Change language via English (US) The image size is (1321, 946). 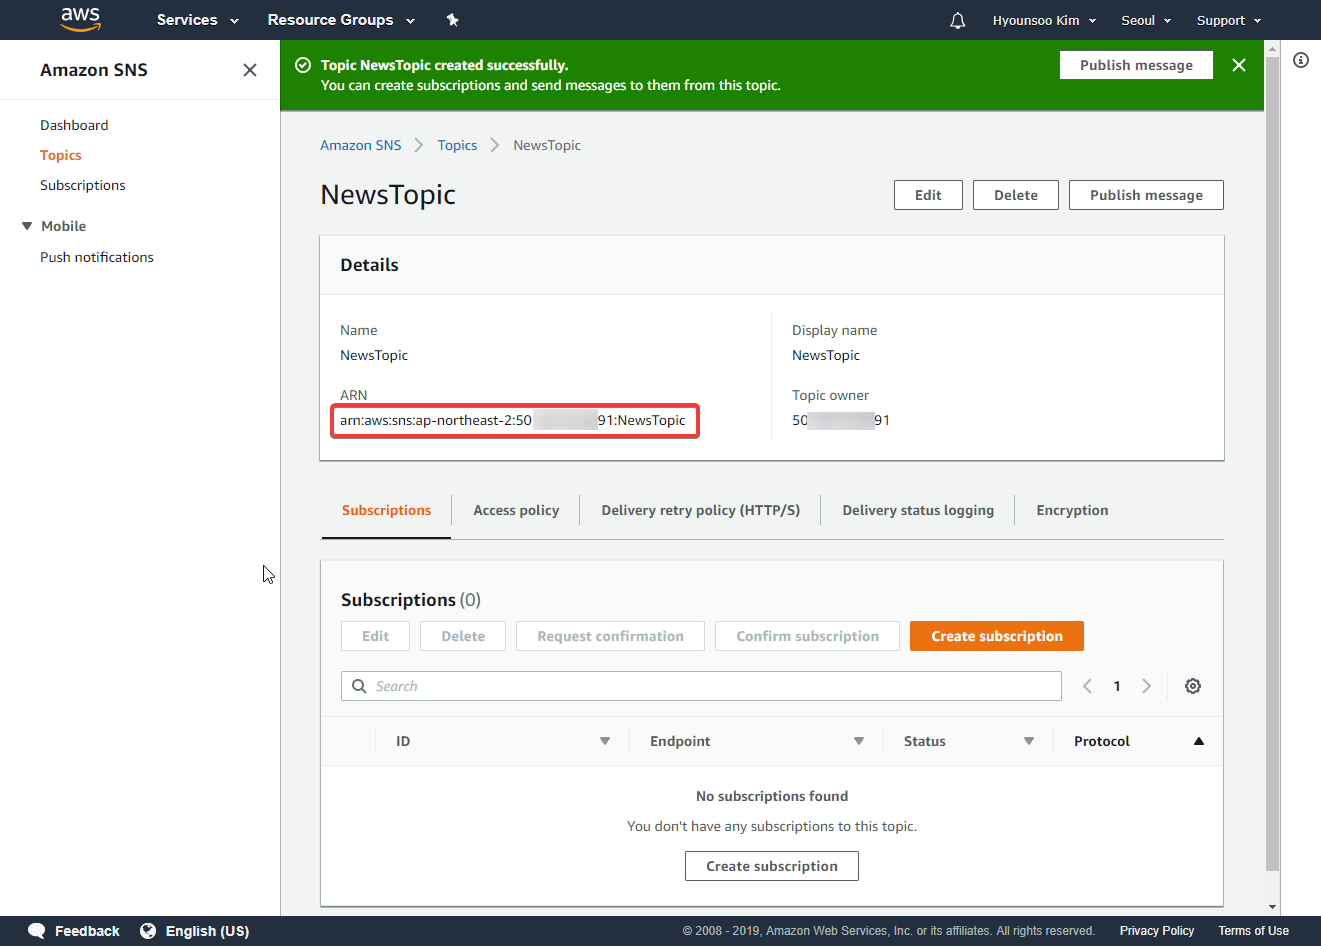[207, 931]
